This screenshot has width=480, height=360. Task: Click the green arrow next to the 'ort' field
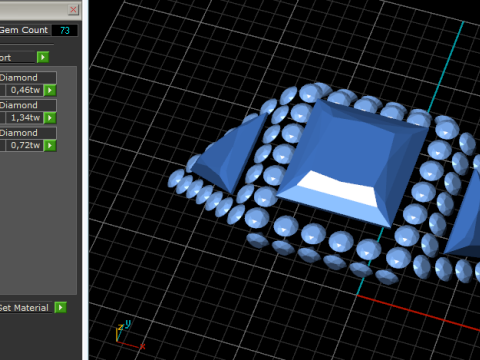click(x=43, y=57)
